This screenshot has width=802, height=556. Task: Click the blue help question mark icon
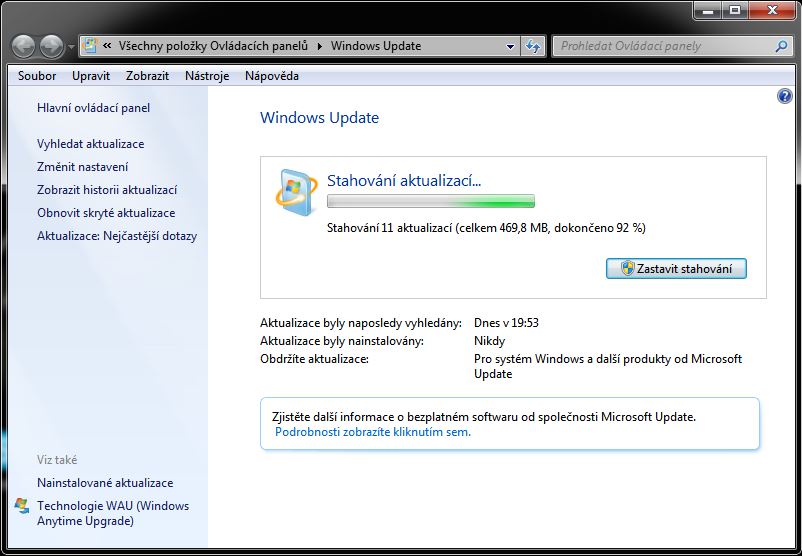click(784, 96)
